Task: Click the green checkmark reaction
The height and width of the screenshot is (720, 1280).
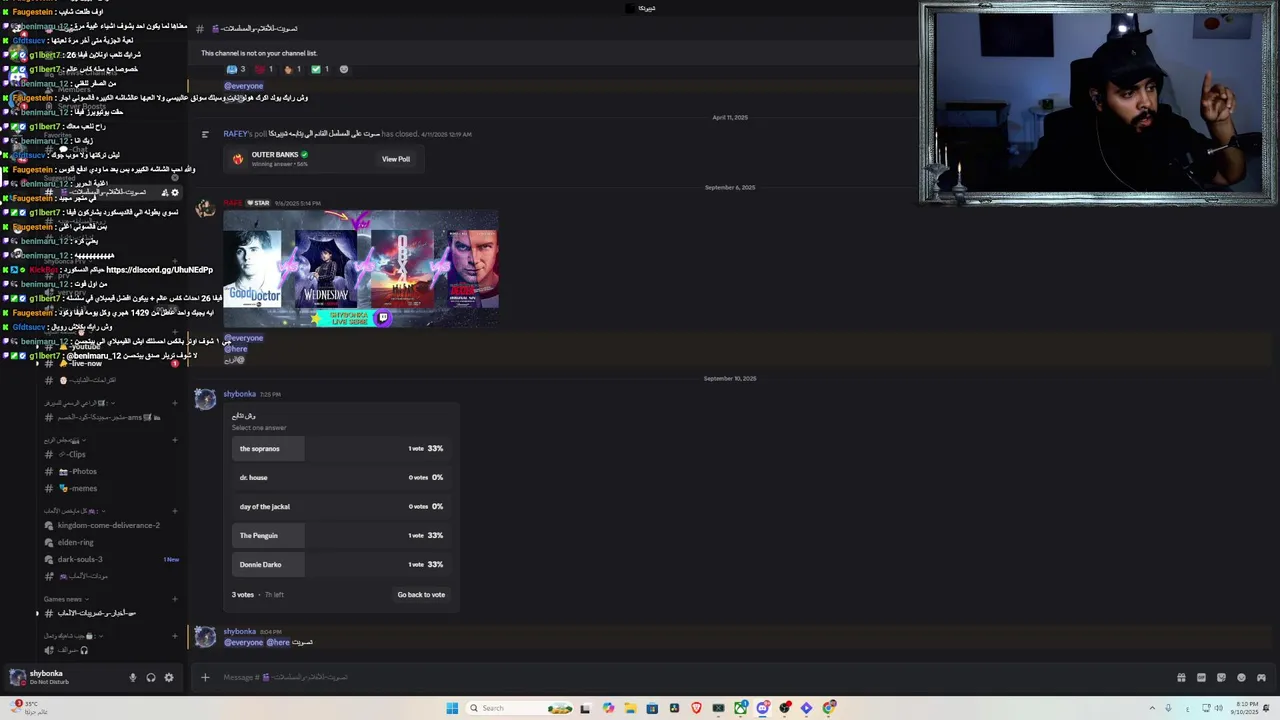Action: coord(320,69)
